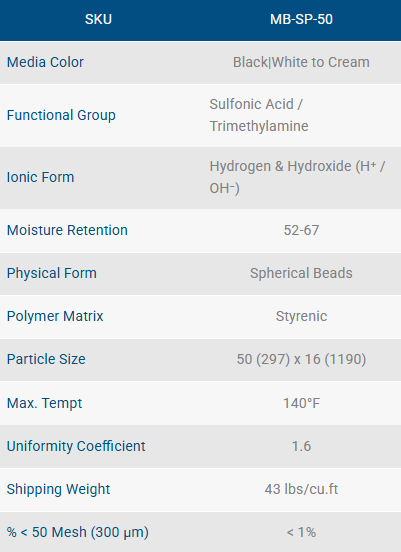Click the Ionic Form label
The height and width of the screenshot is (552, 401).
(40, 177)
